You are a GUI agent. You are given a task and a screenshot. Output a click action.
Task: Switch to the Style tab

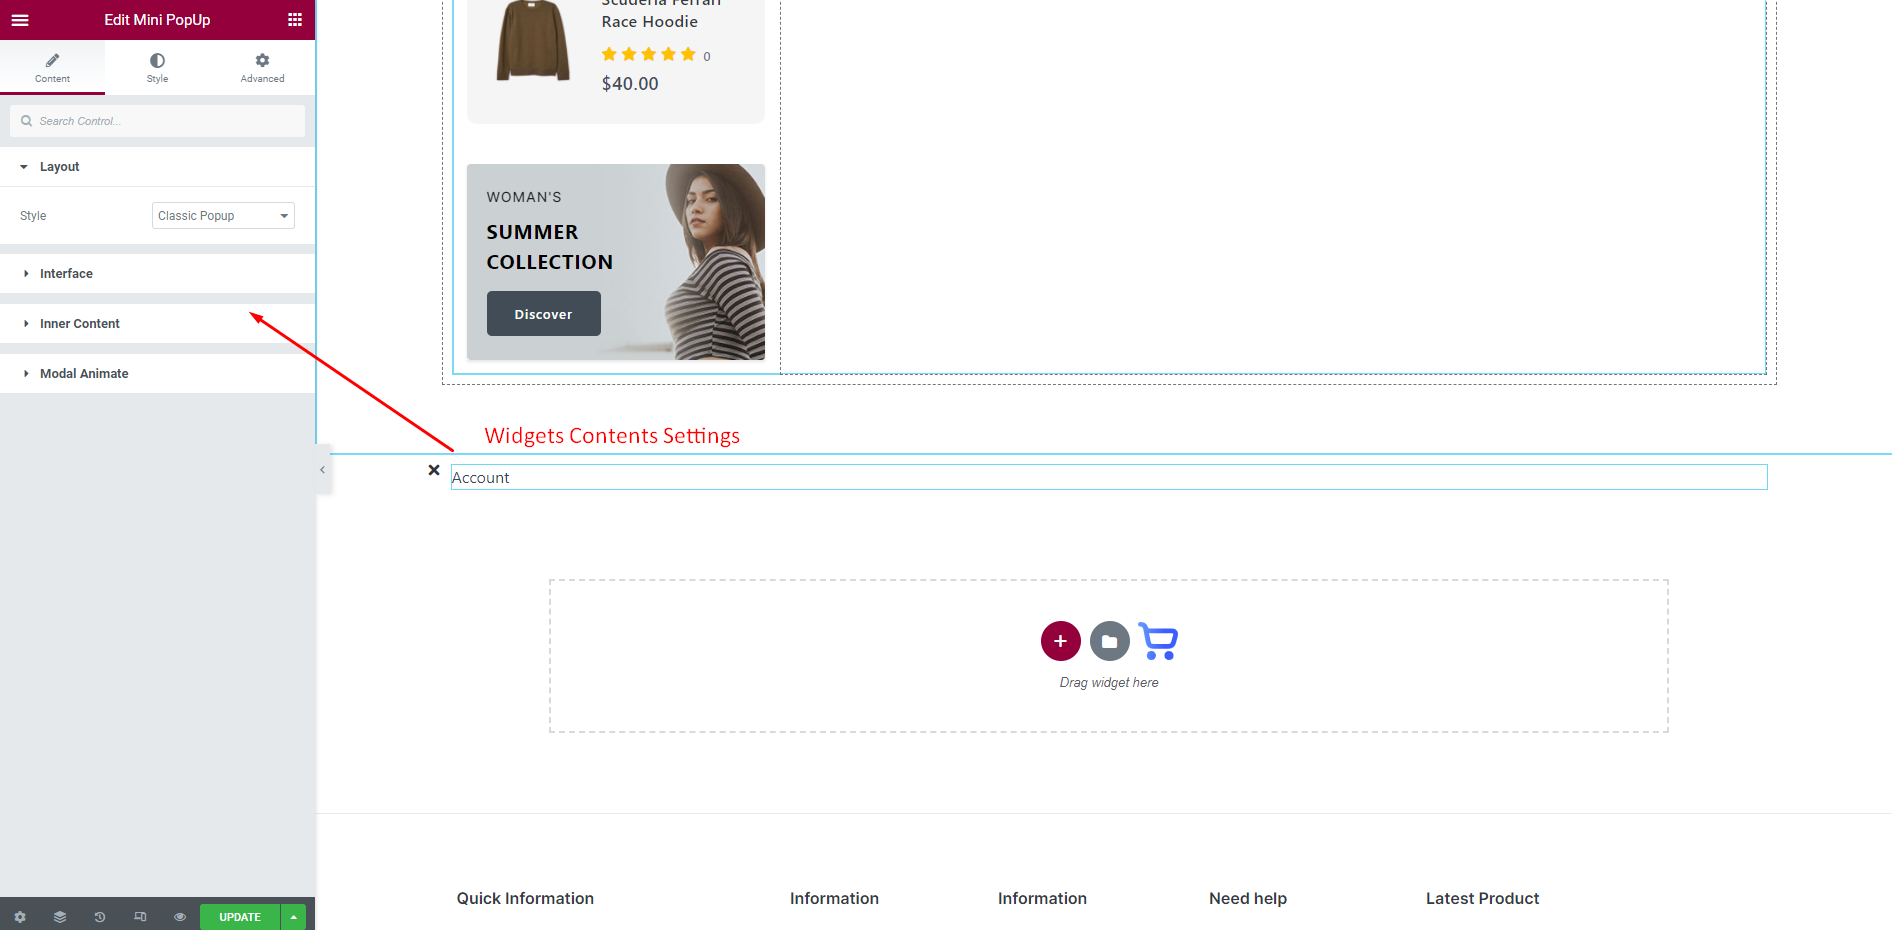point(157,68)
